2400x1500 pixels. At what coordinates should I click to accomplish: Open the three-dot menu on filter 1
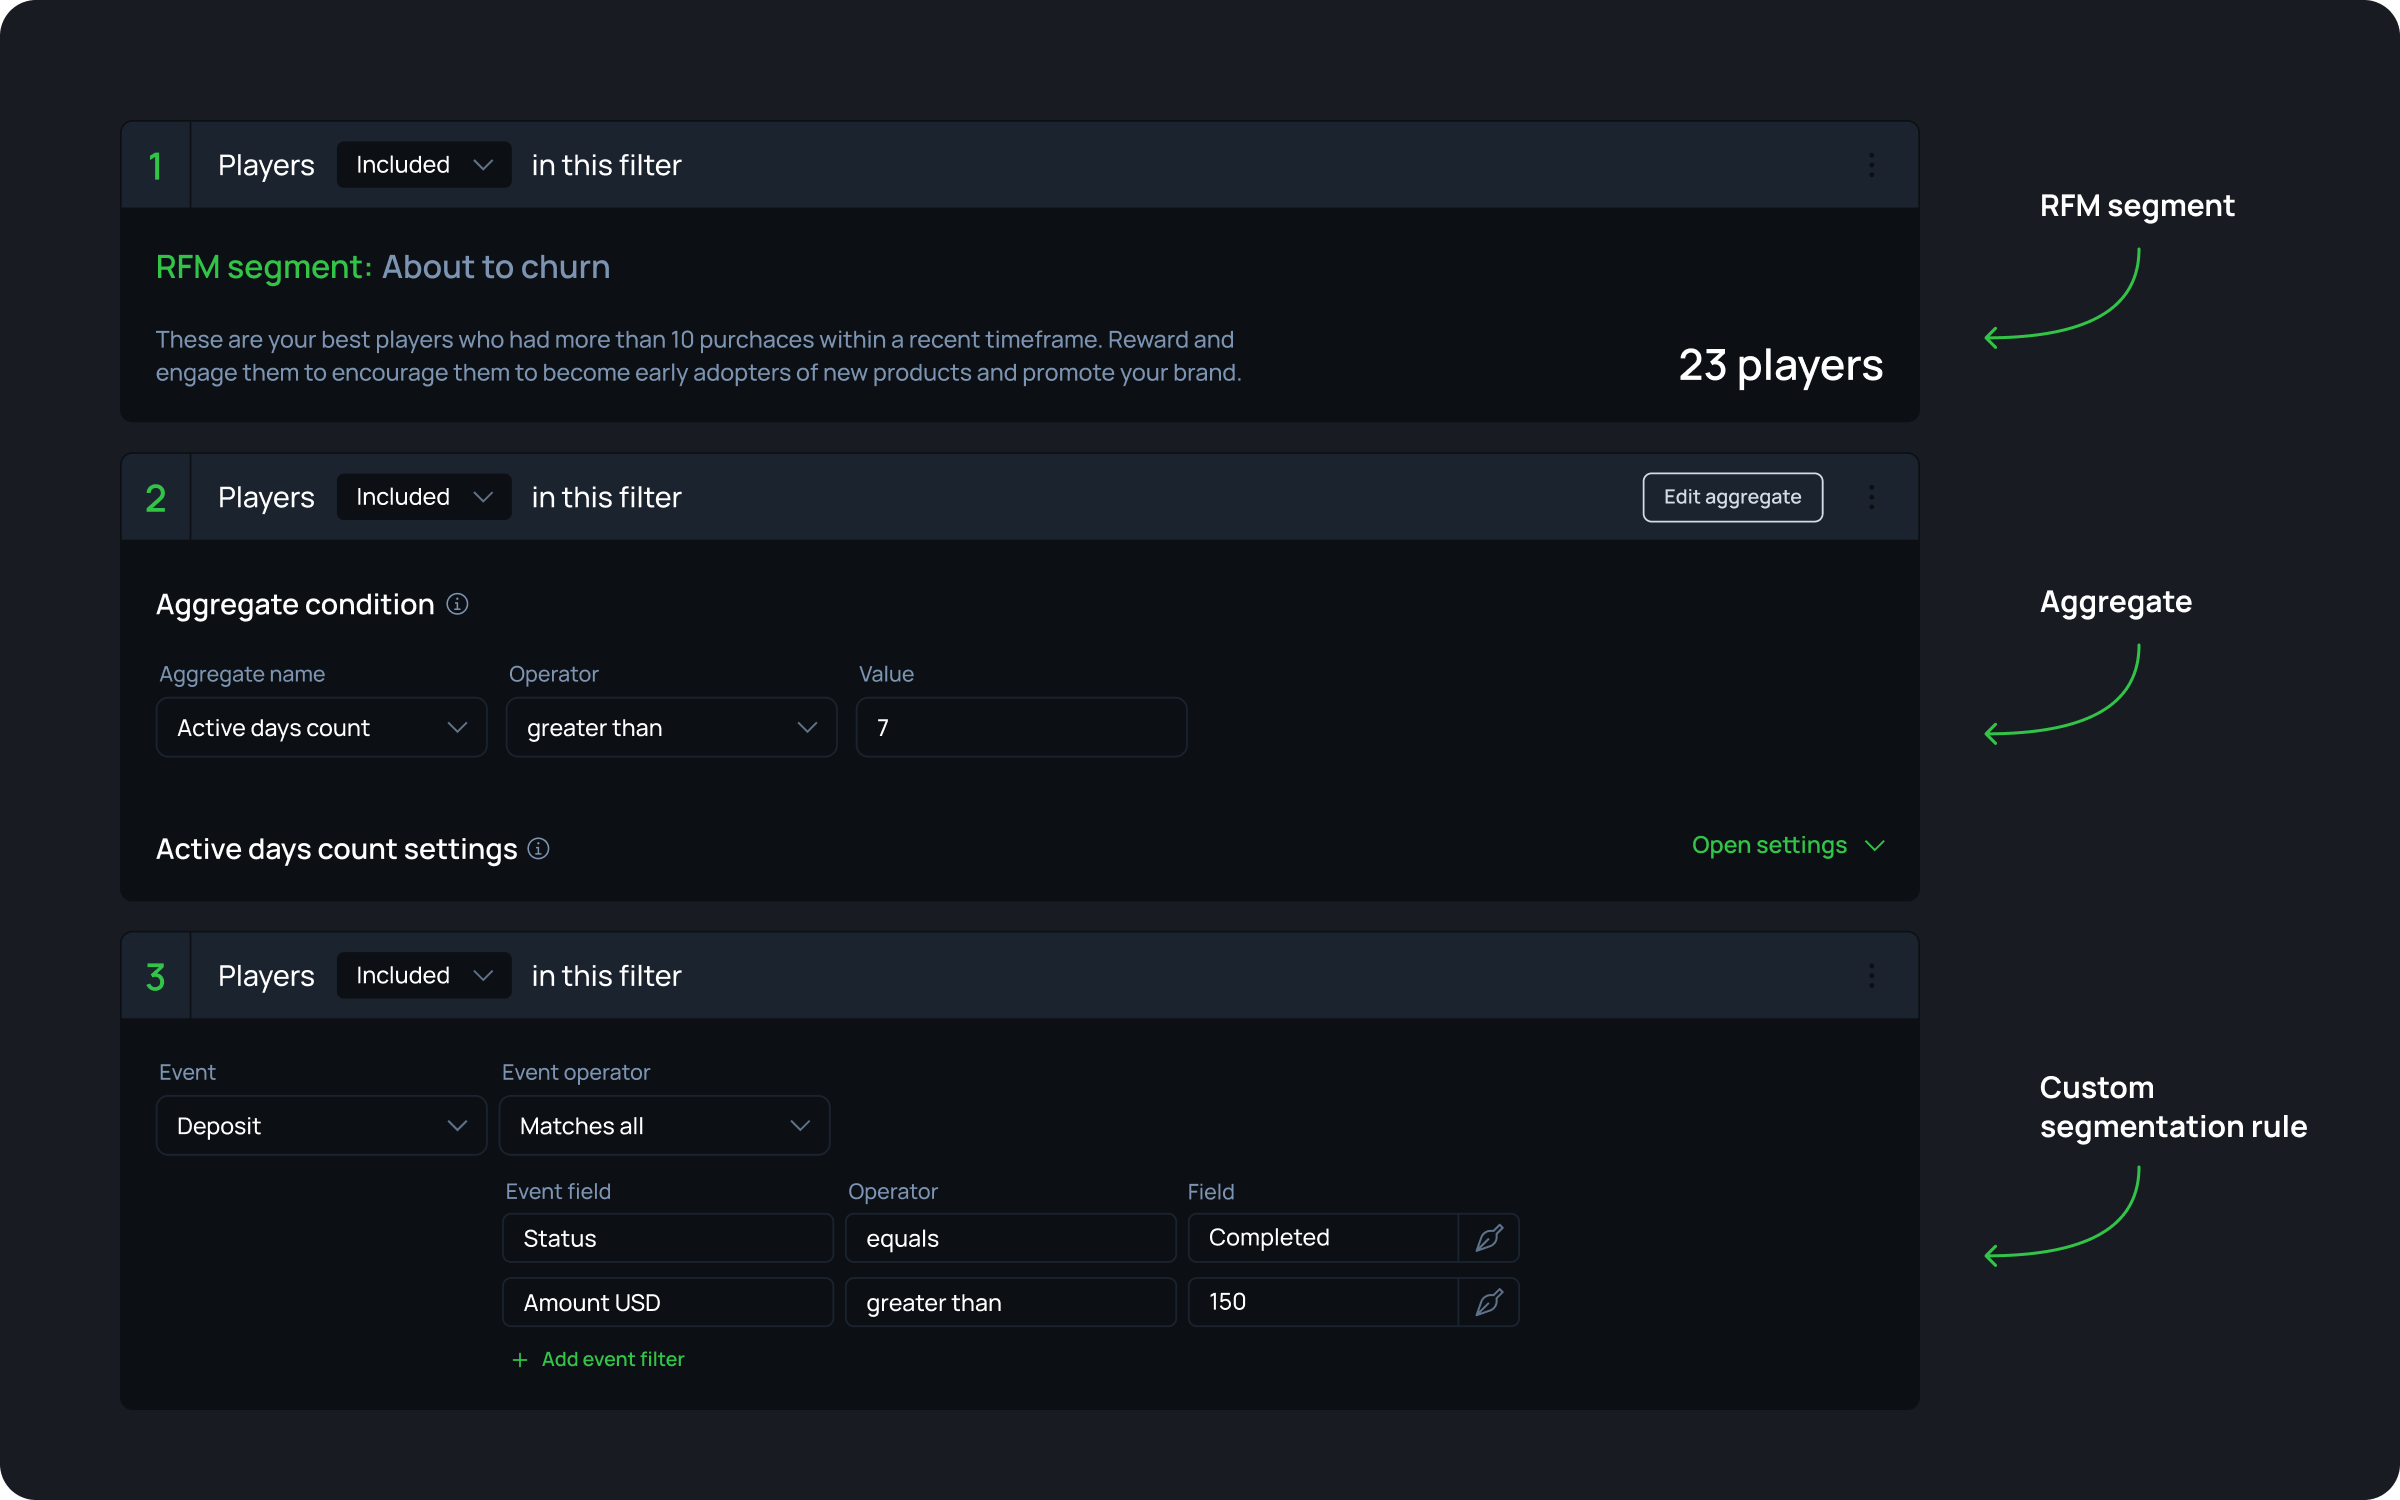tap(1871, 165)
